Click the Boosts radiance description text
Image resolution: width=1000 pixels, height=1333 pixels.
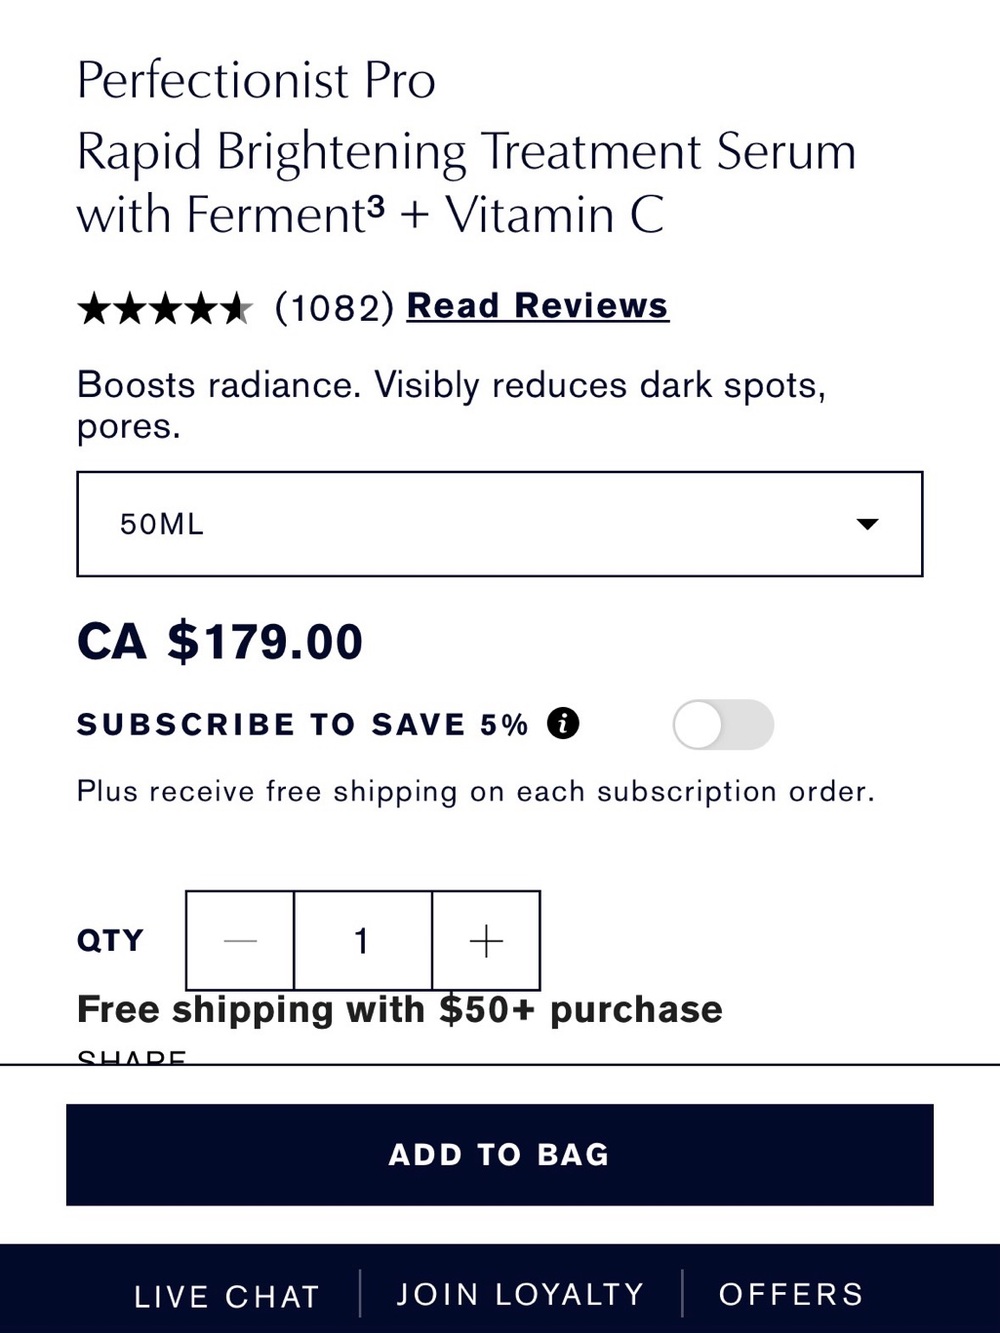[451, 405]
